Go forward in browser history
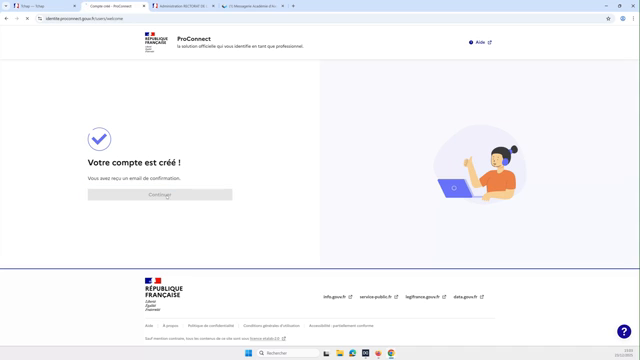The image size is (640, 360). pyautogui.click(x=17, y=18)
